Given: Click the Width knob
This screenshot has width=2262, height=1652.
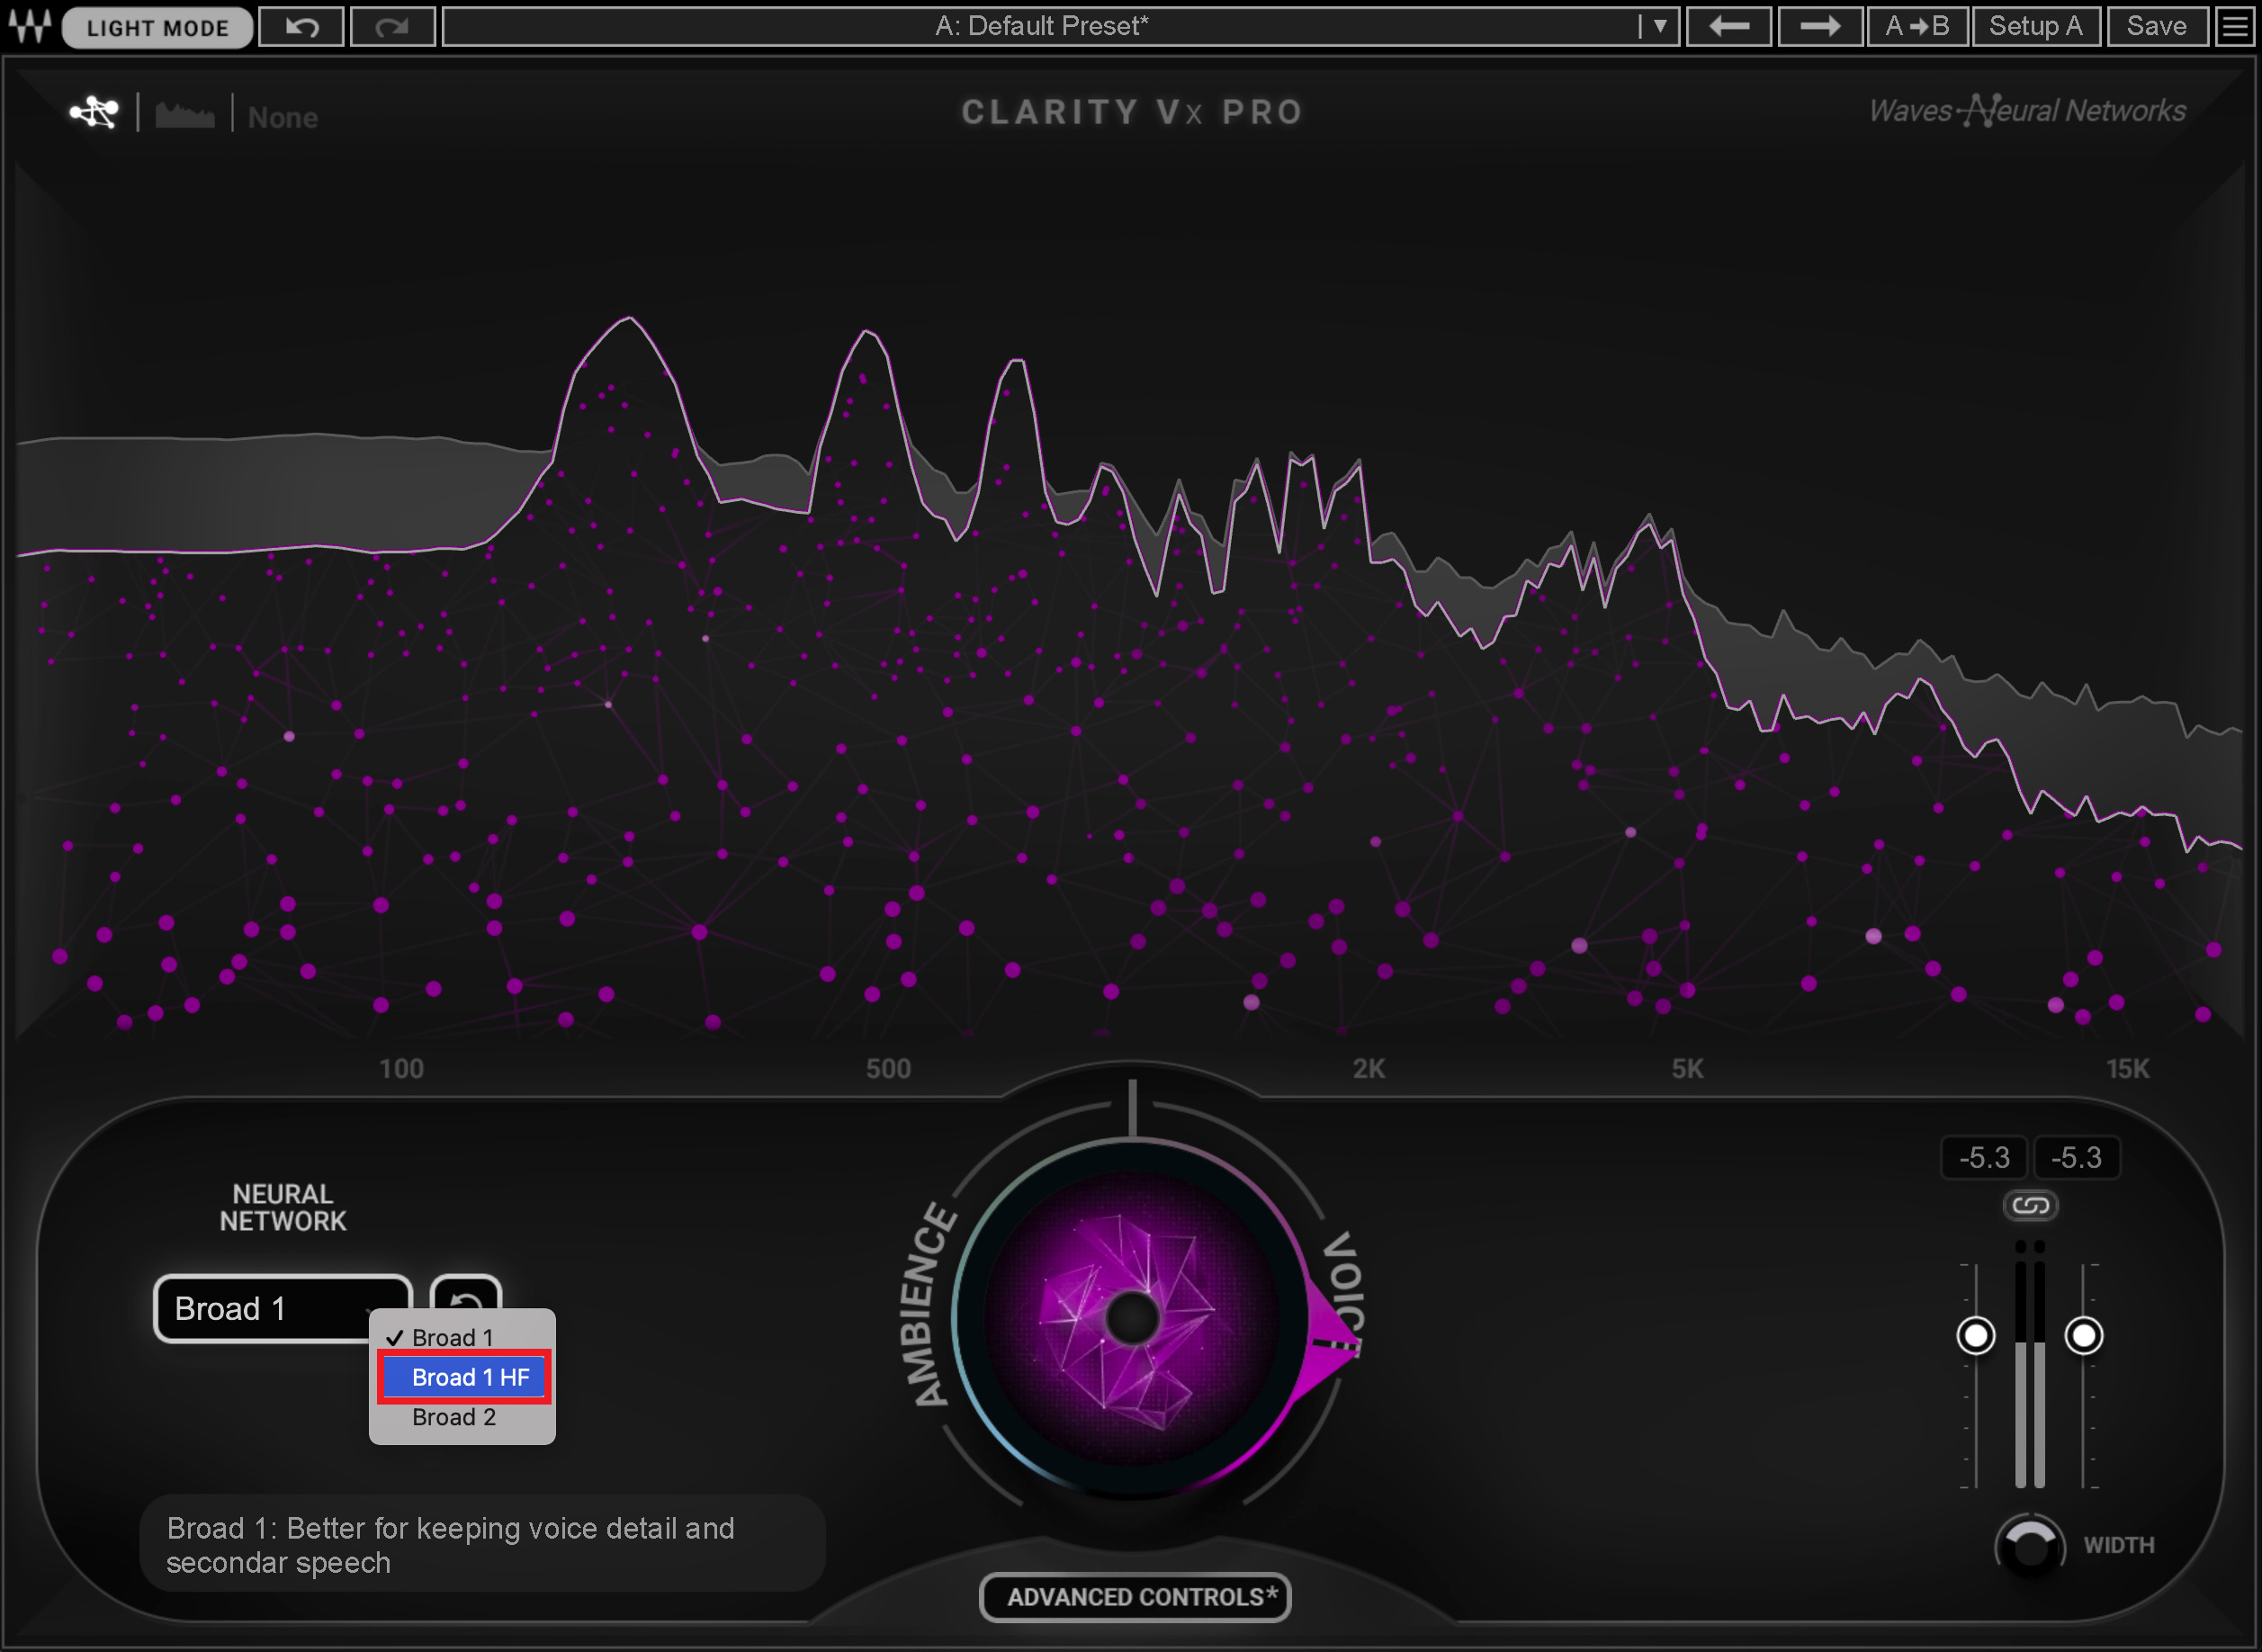Looking at the screenshot, I should 2030,1546.
